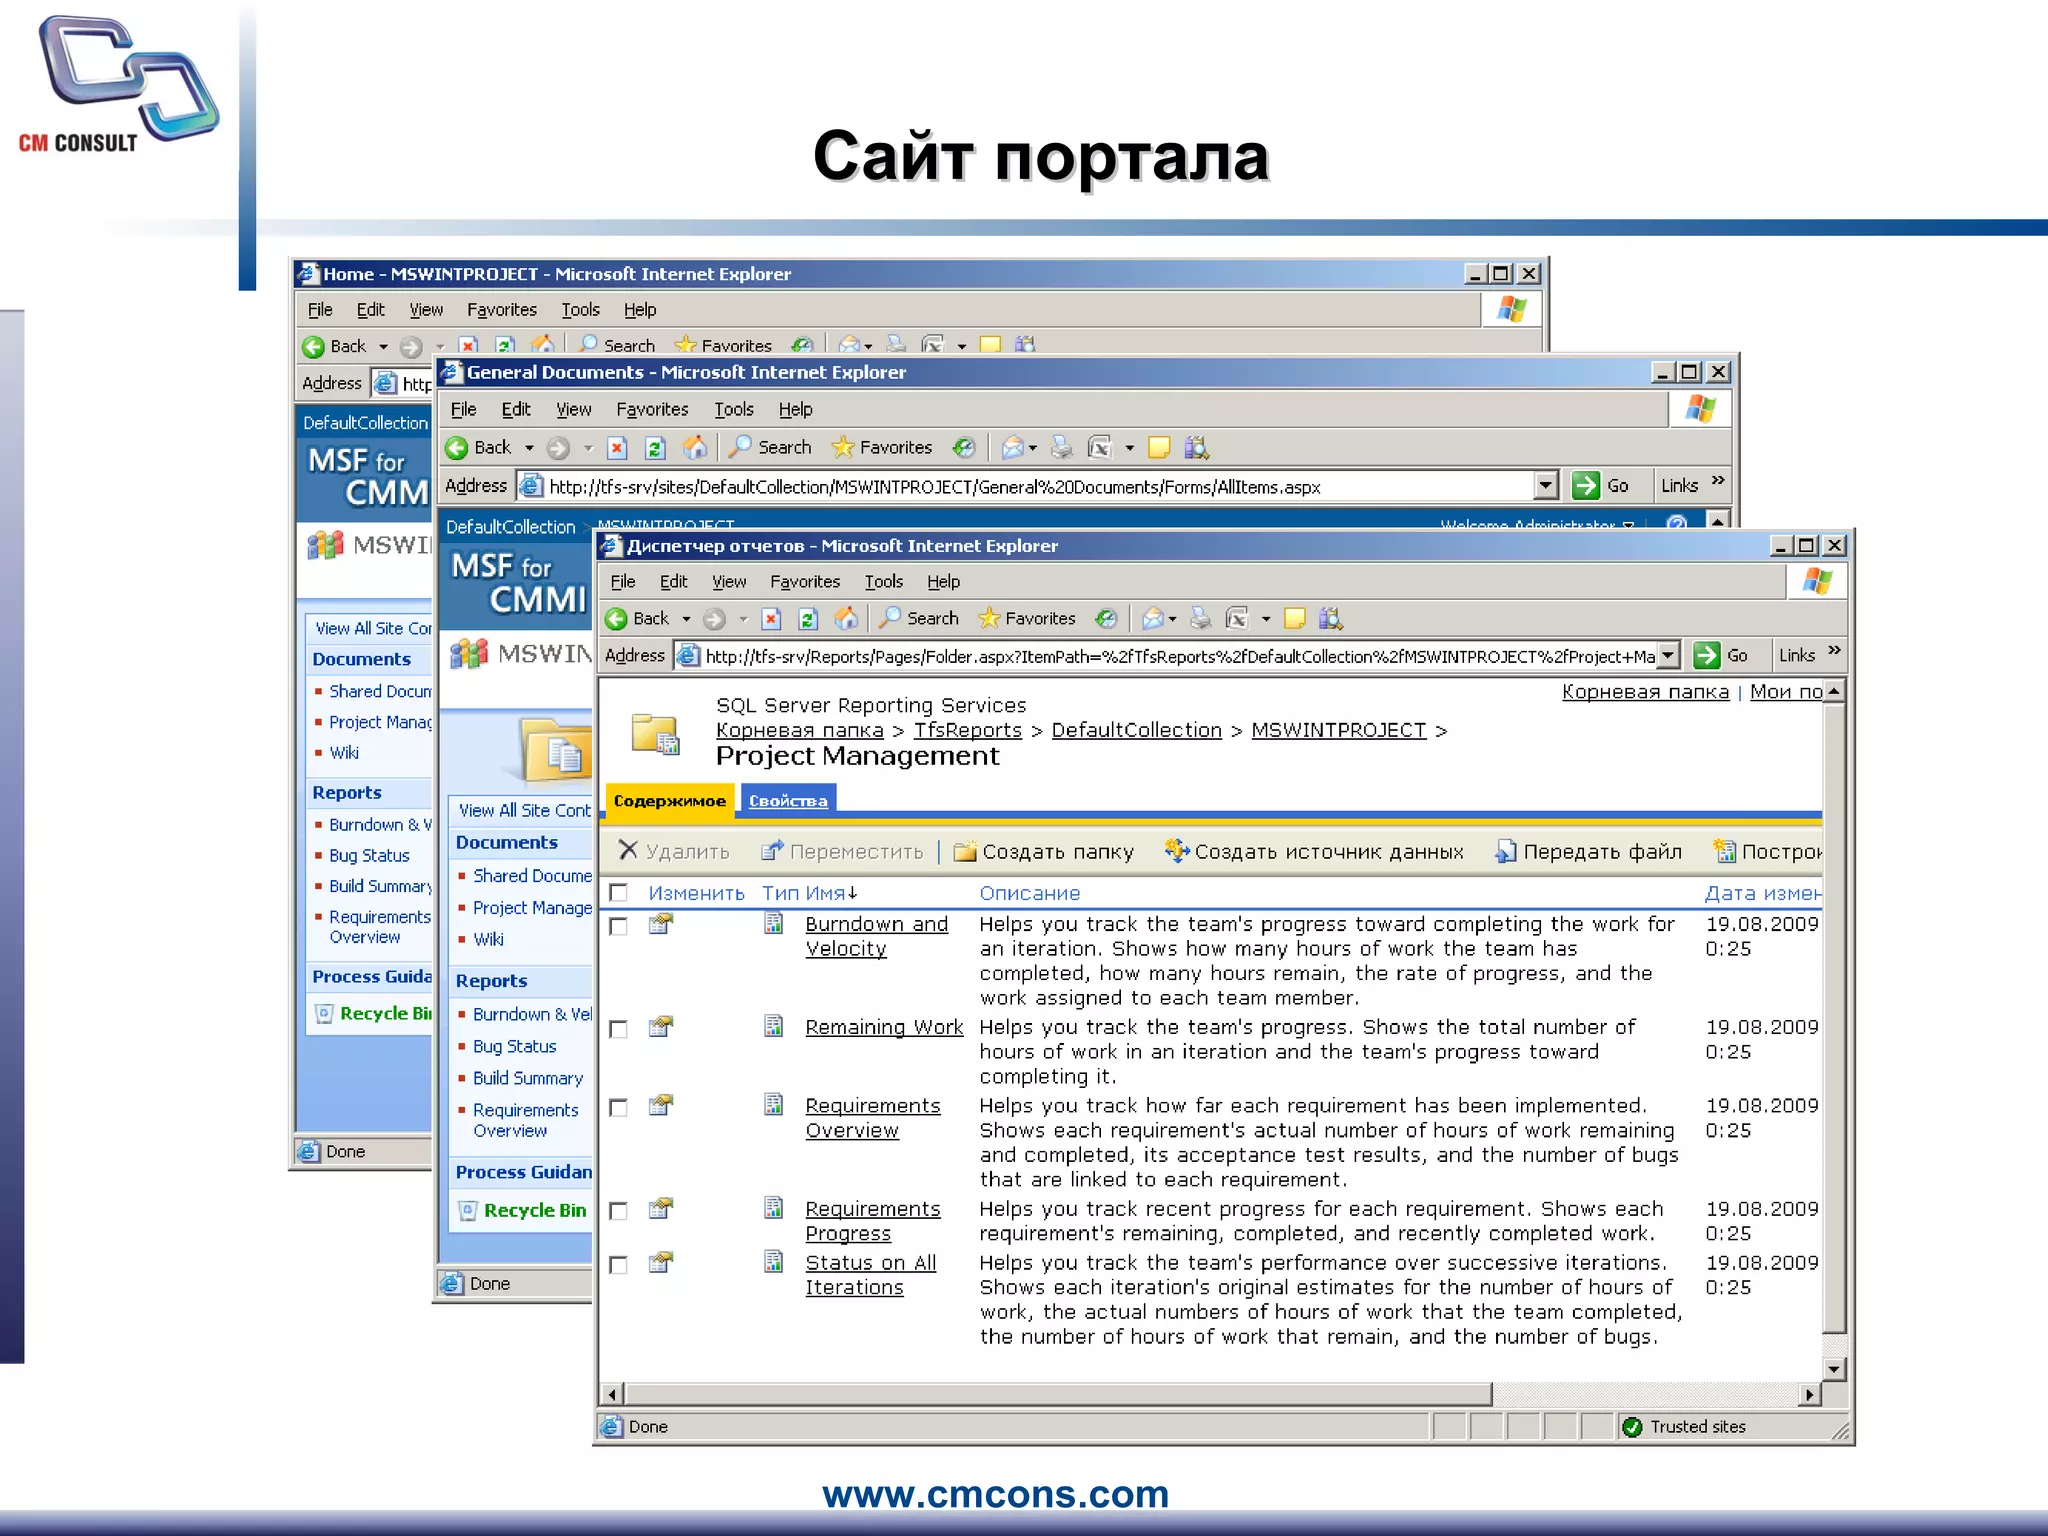Open Bug Status report in Home window sidebar
Screen dimensions: 2048x1536
(369, 855)
